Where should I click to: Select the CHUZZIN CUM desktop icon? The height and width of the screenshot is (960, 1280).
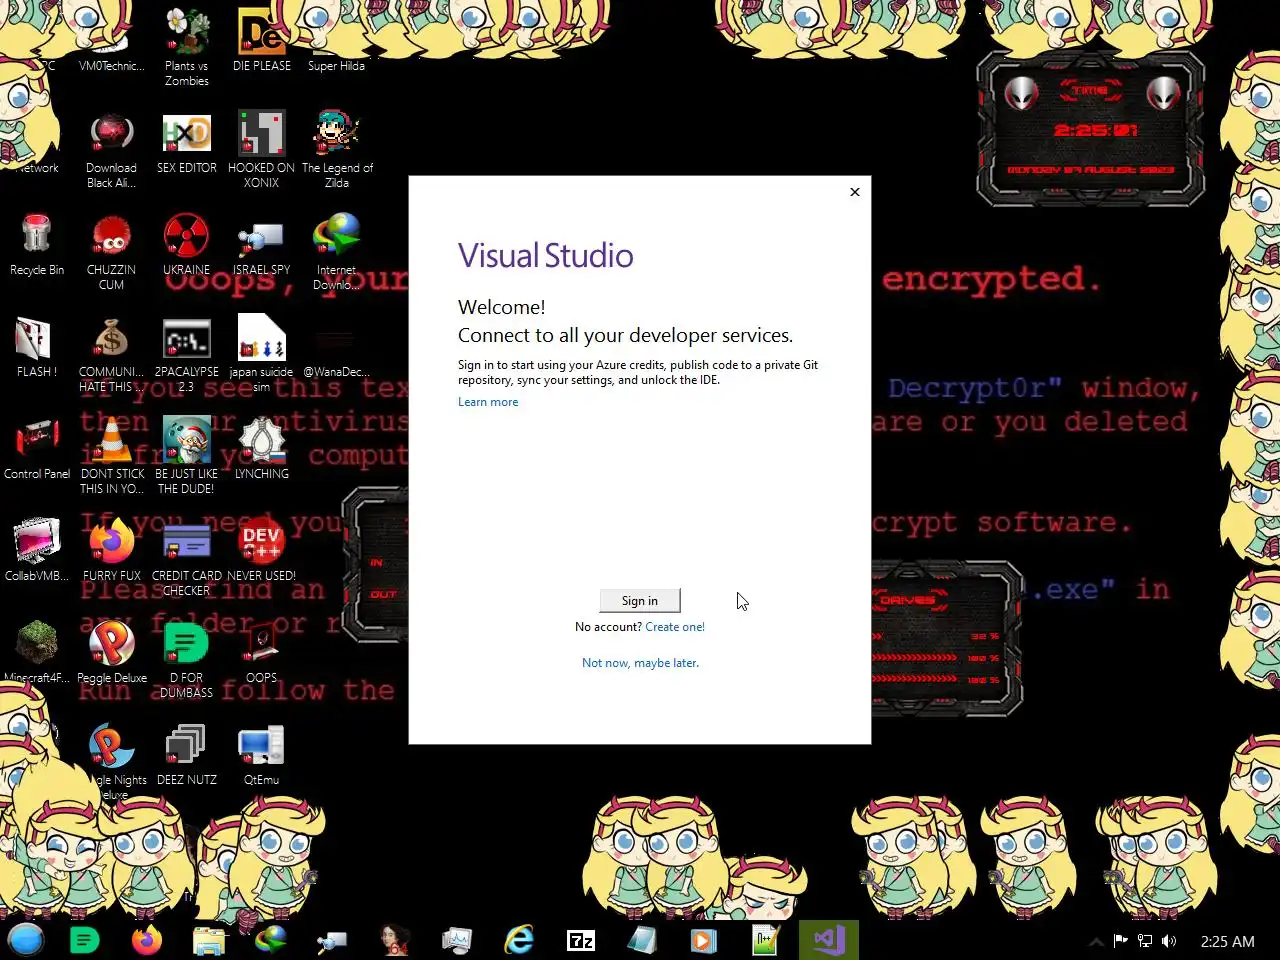[111, 252]
